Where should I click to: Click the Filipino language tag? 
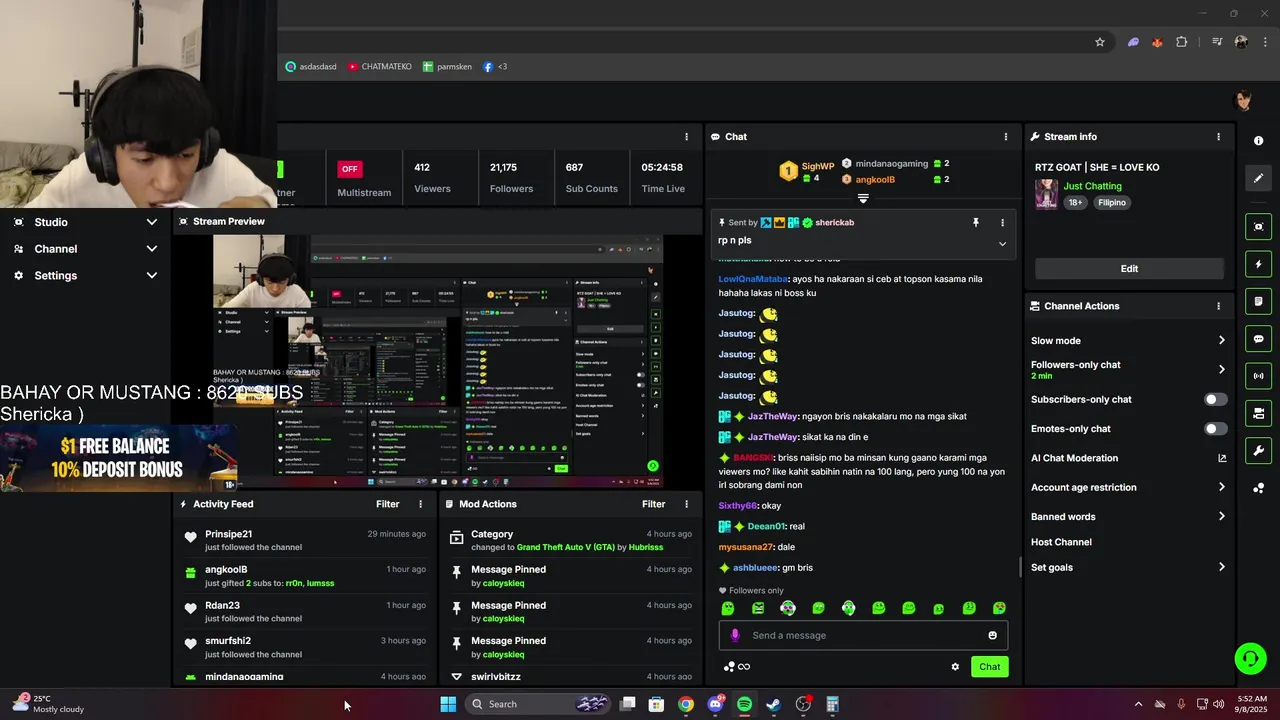1112,203
